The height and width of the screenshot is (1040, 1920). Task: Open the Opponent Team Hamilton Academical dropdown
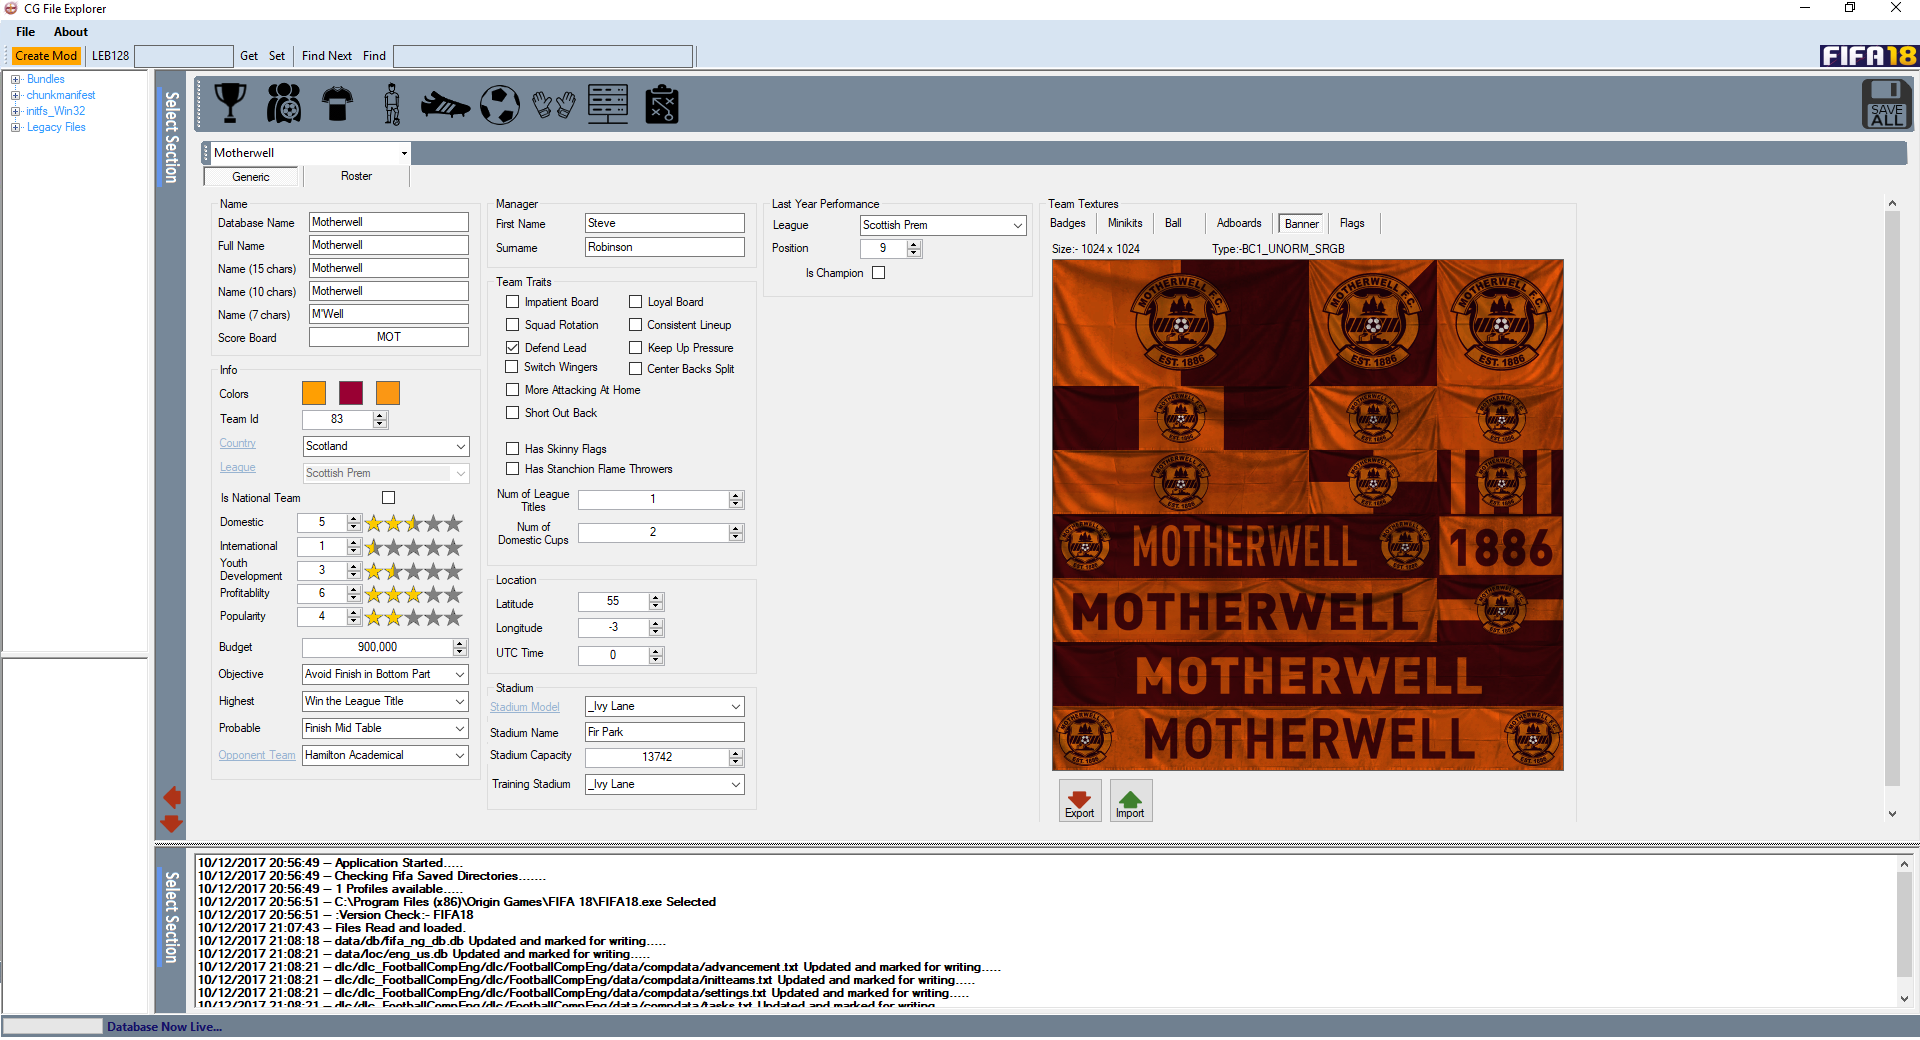(460, 755)
